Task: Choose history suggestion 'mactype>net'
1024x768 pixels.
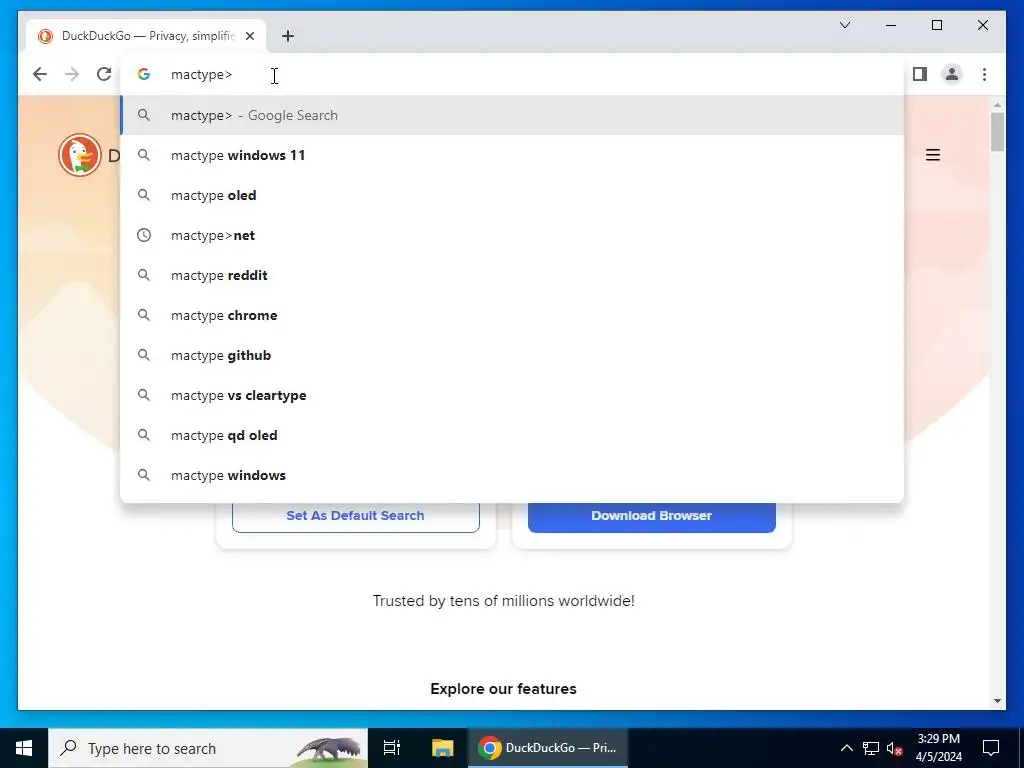Action: click(x=513, y=235)
